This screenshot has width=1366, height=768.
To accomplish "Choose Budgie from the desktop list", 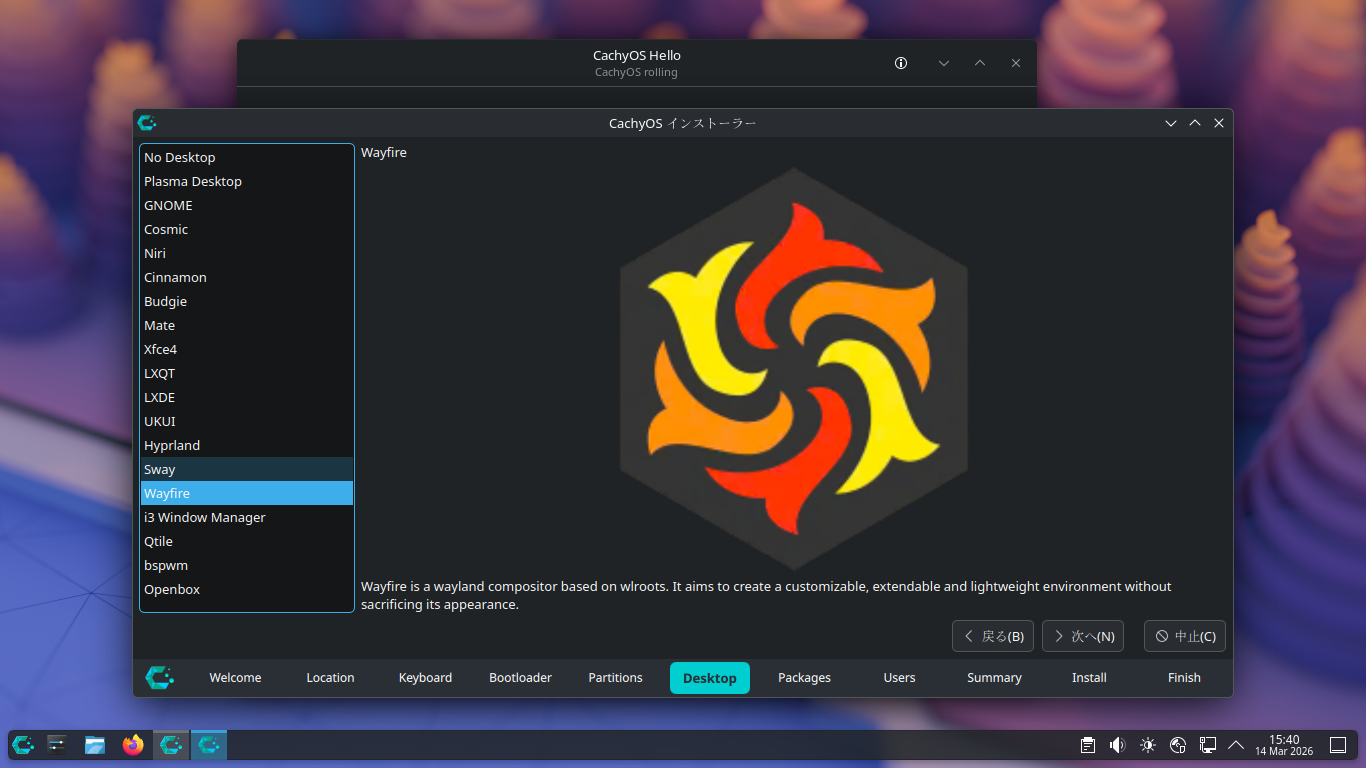I will click(x=247, y=301).
